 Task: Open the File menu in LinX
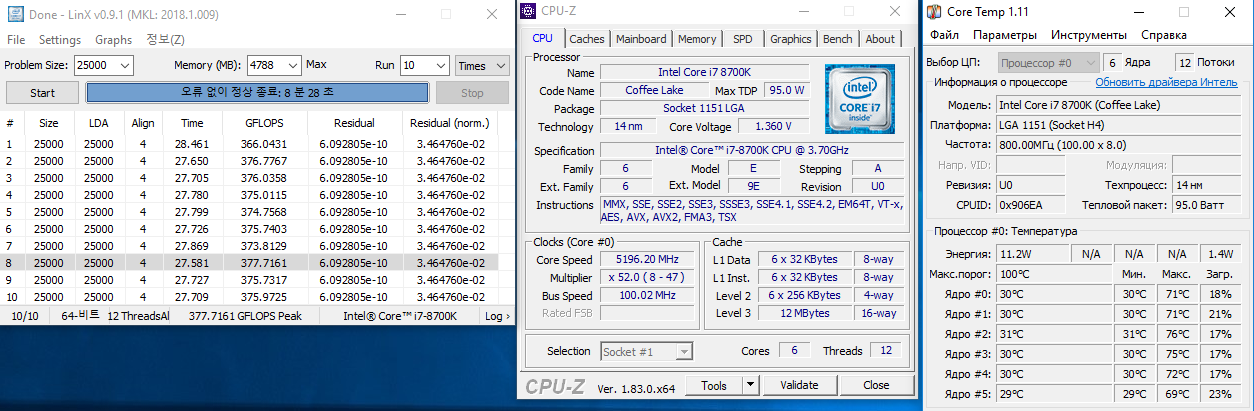[x=16, y=40]
